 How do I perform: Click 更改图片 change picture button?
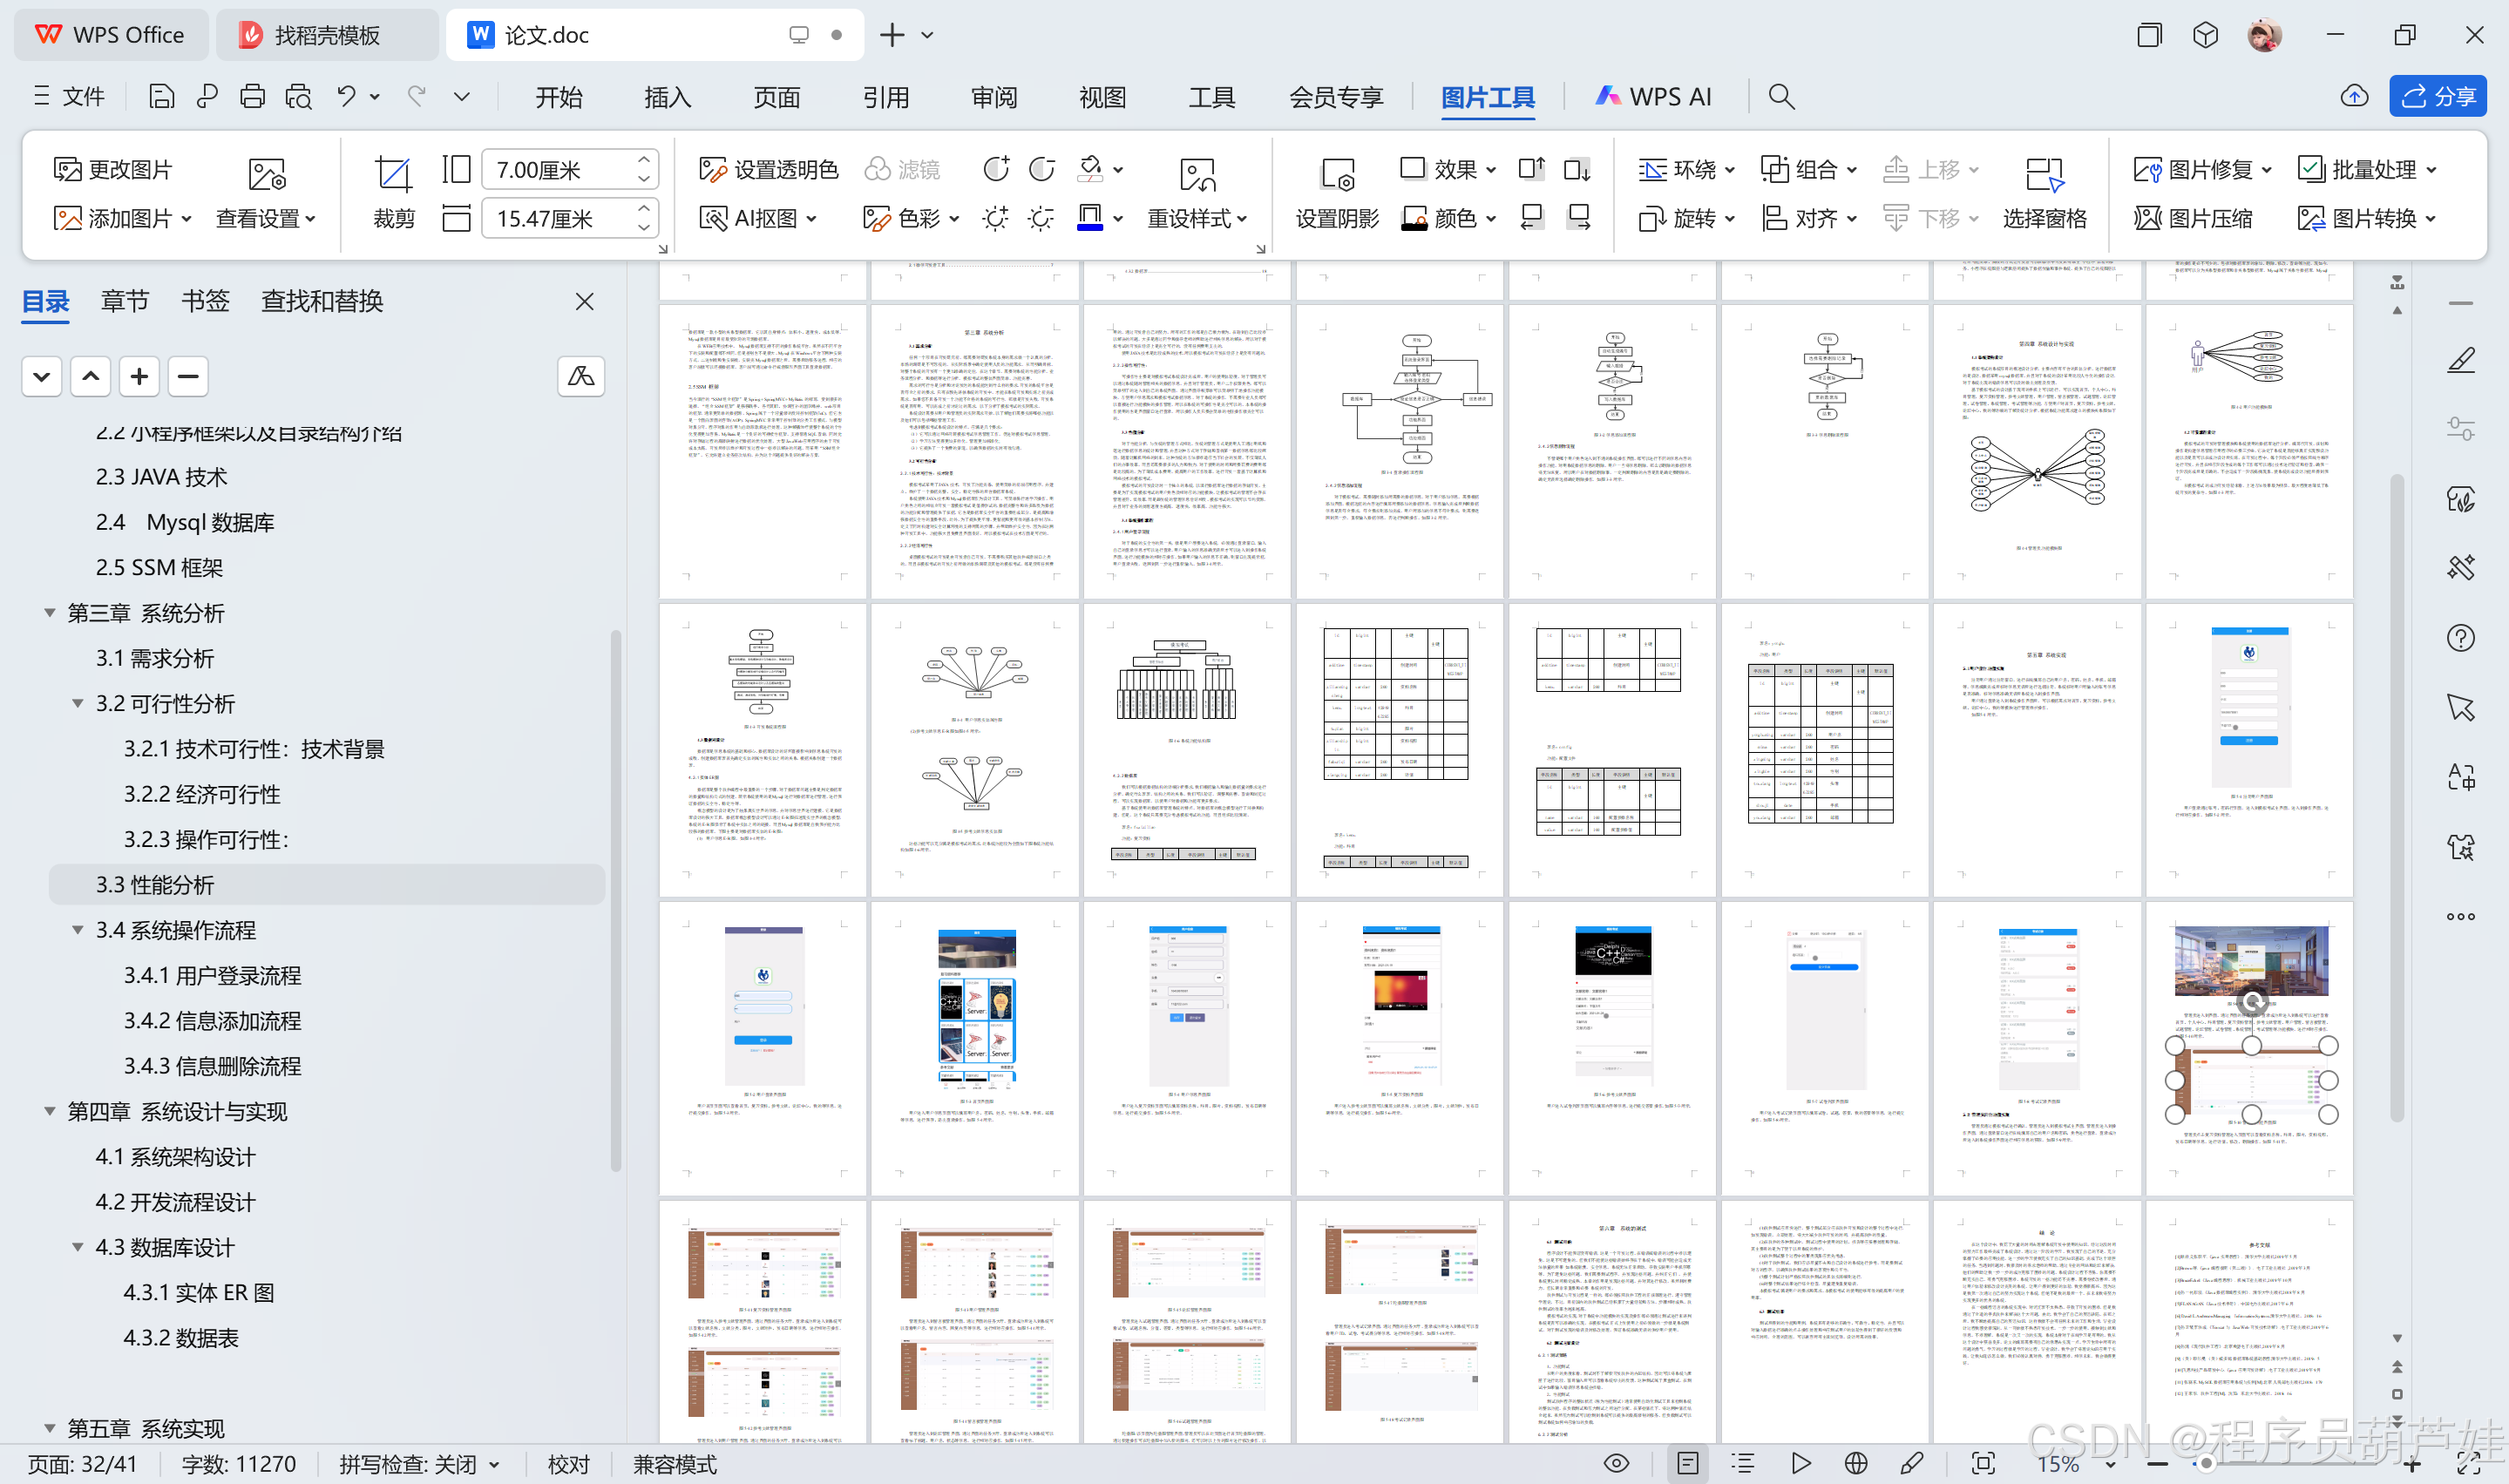tap(112, 169)
